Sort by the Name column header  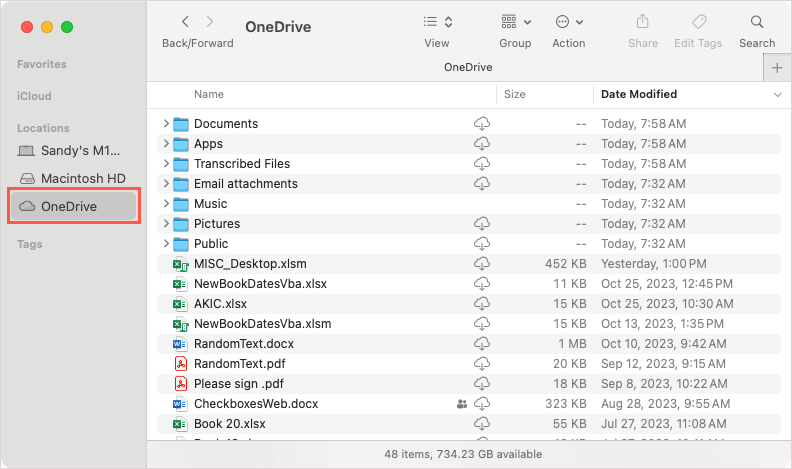click(x=209, y=94)
